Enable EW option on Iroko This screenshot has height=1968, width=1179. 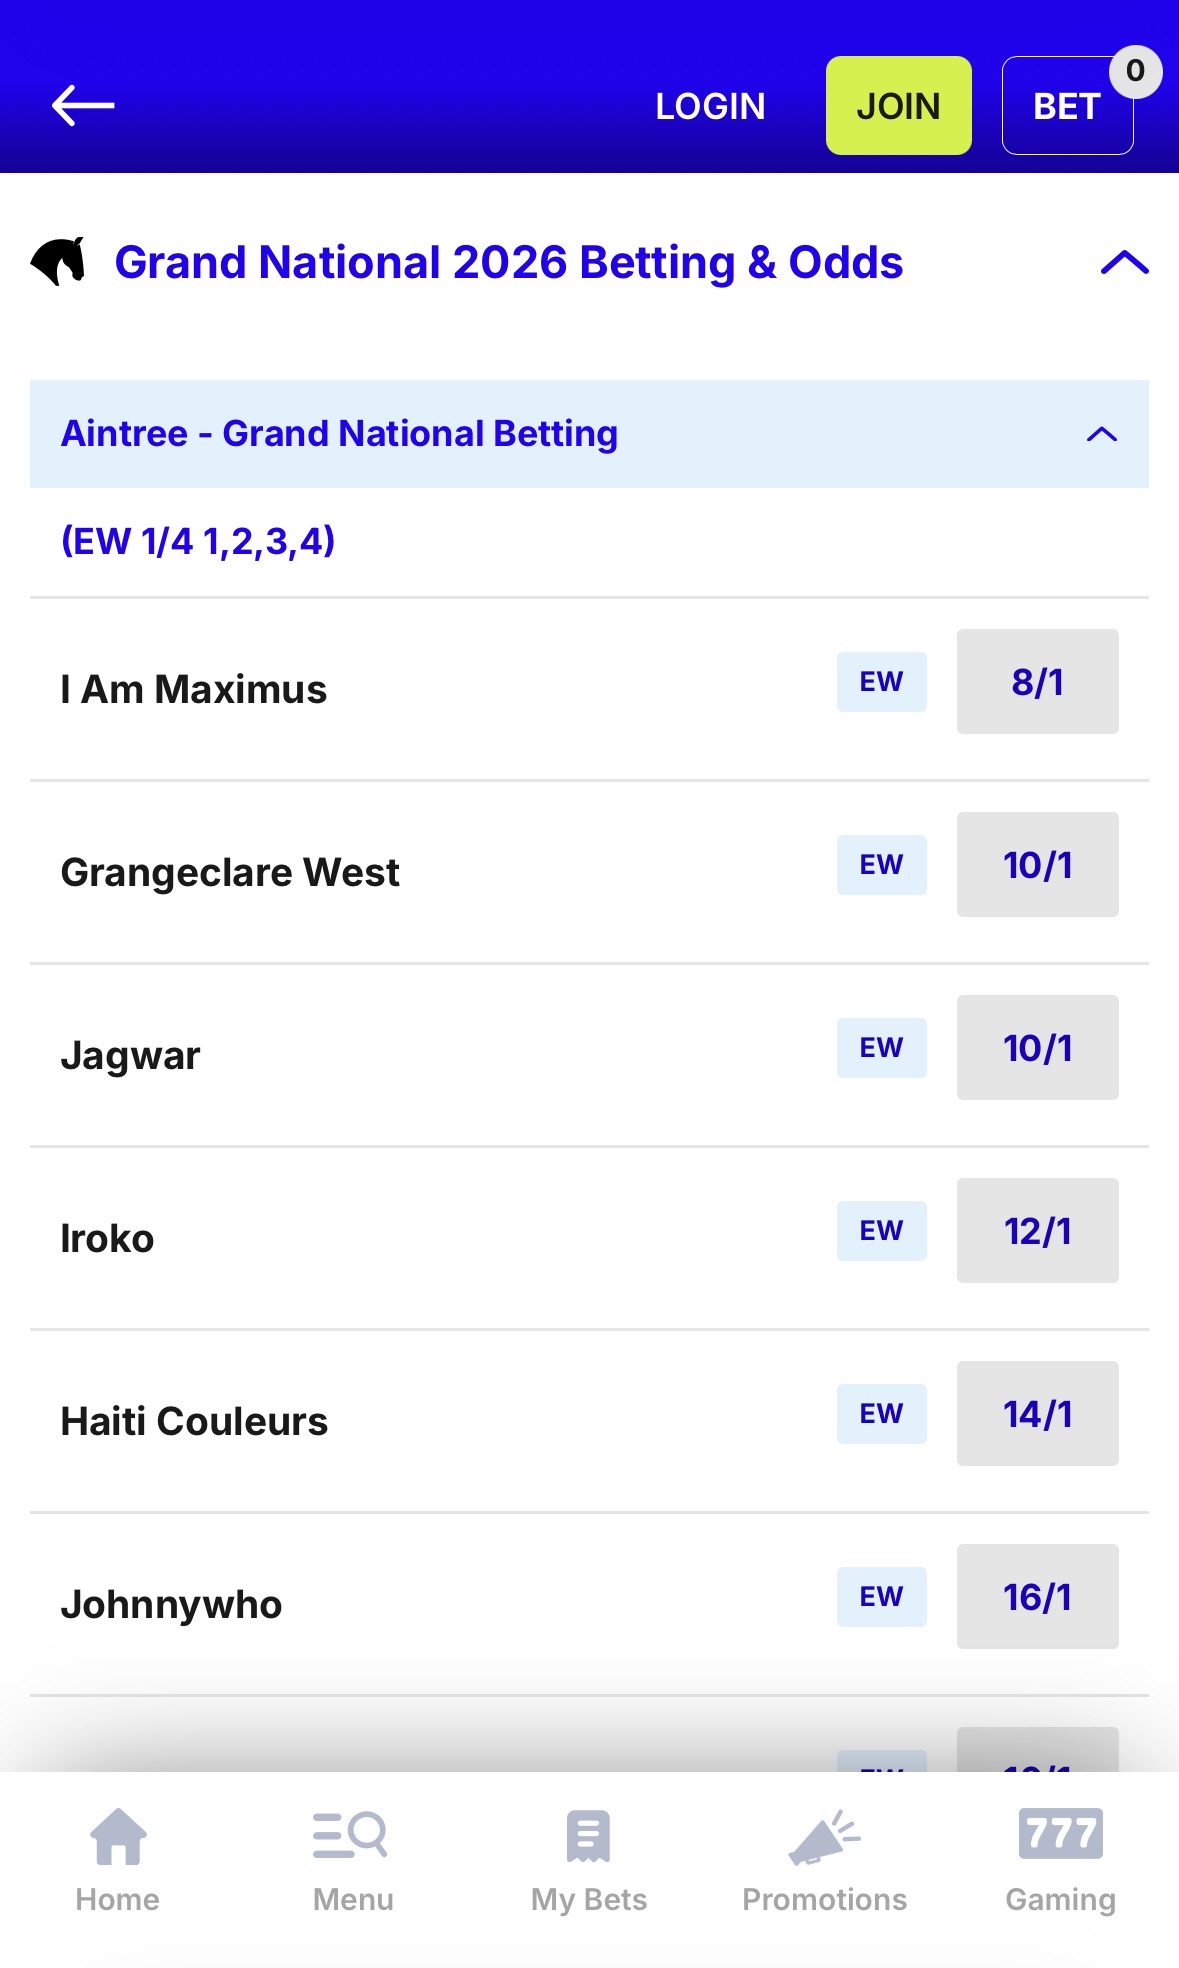(x=881, y=1231)
